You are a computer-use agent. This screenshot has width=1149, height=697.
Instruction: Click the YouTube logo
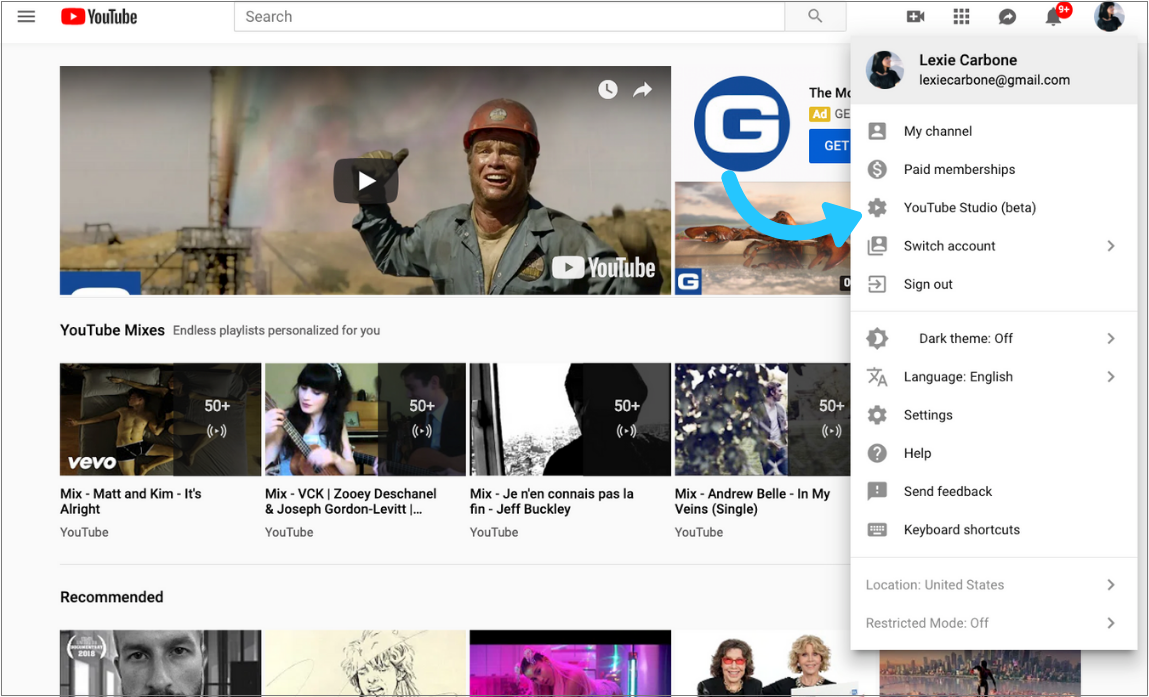click(99, 16)
